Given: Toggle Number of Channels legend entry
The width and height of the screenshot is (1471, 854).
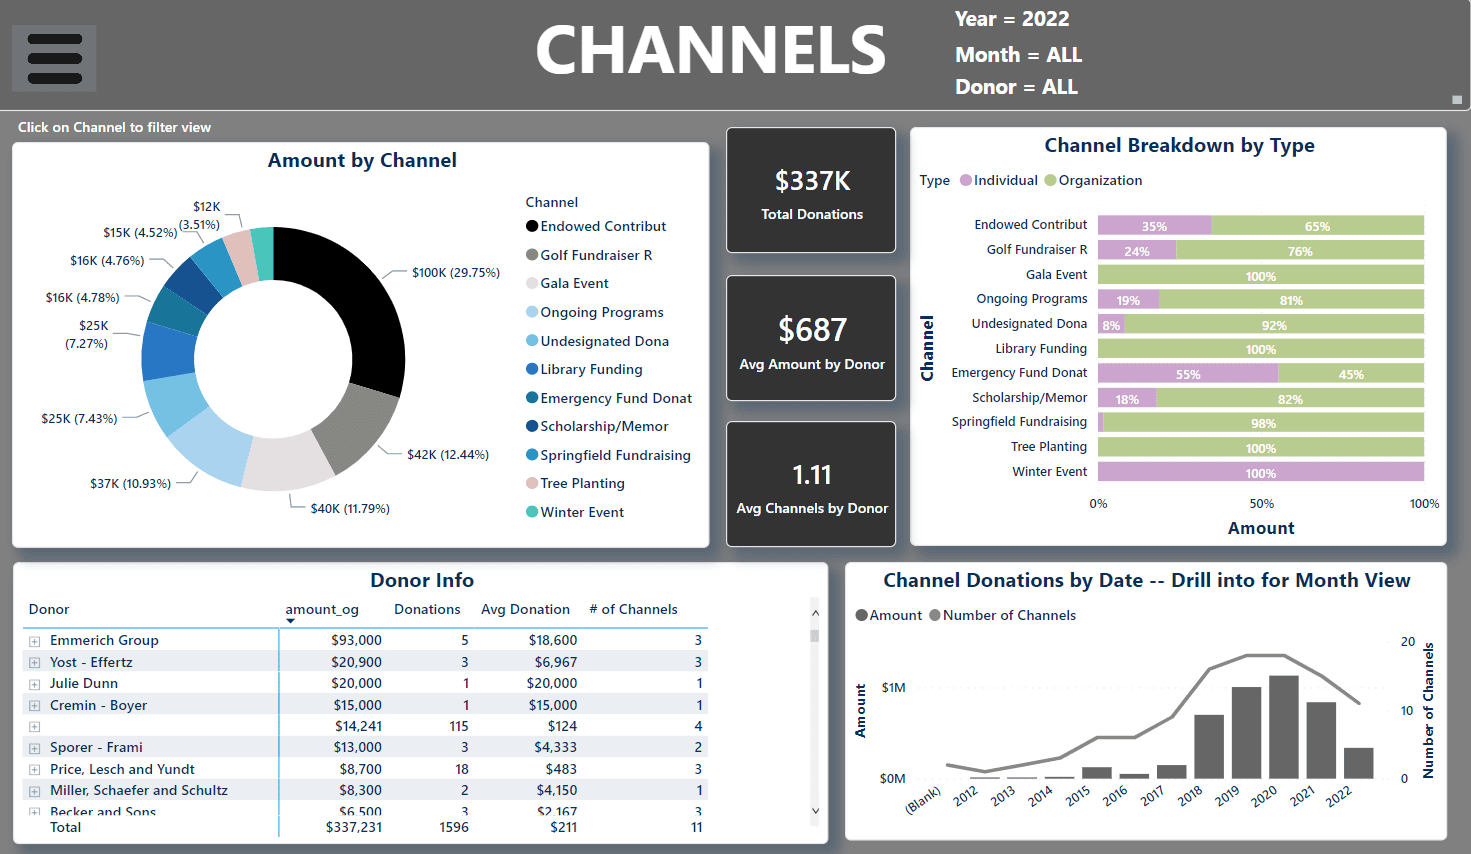Looking at the screenshot, I should click(1003, 615).
